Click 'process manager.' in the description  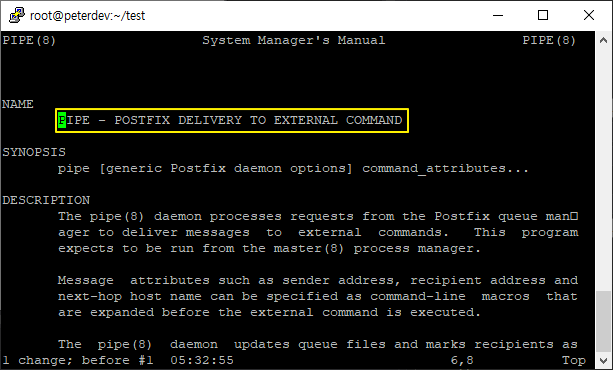417,249
